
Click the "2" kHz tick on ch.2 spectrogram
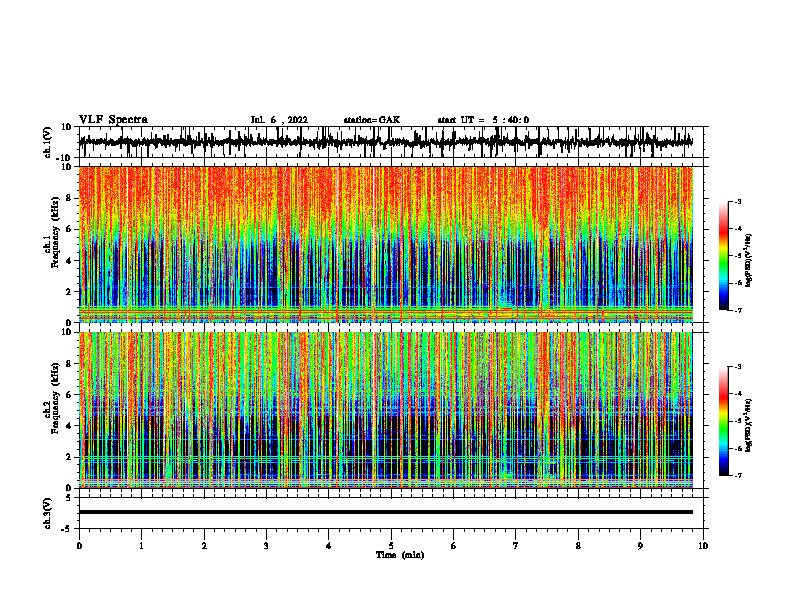[69, 457]
